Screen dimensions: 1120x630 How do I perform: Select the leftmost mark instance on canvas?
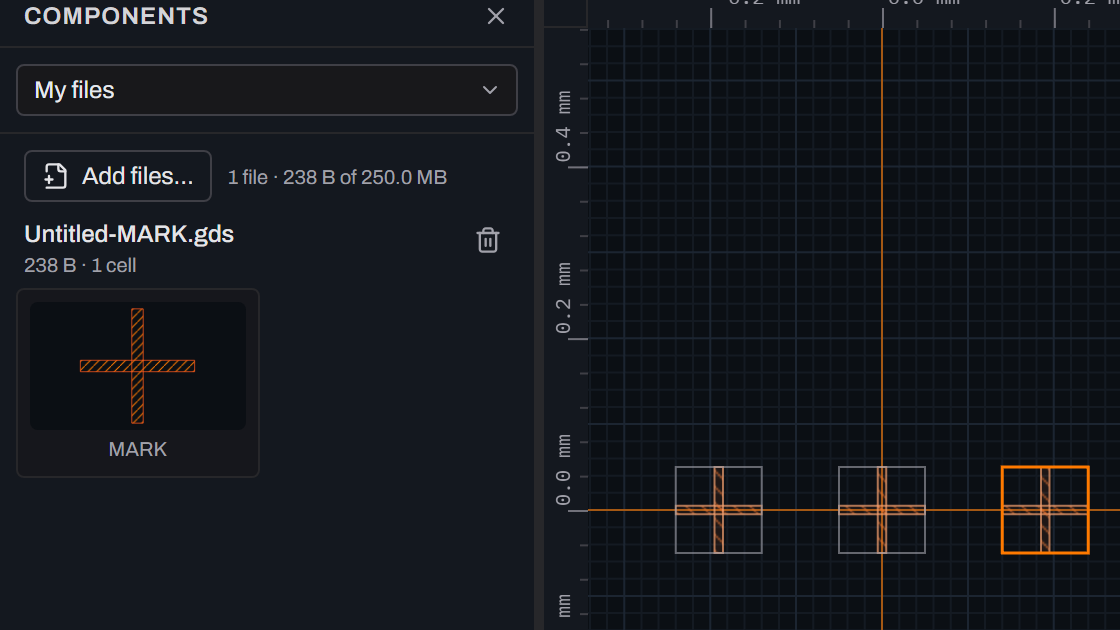(x=719, y=510)
